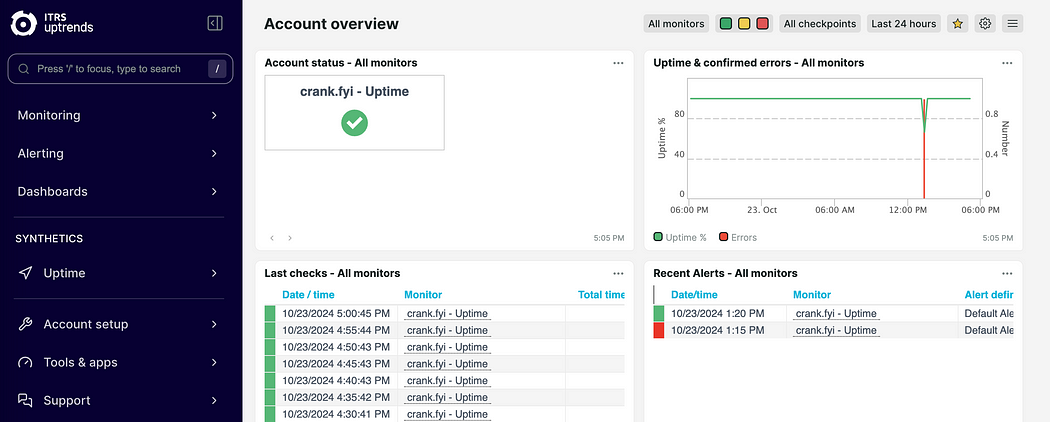
Task: Go to previous page in Account status
Action: pyautogui.click(x=272, y=238)
